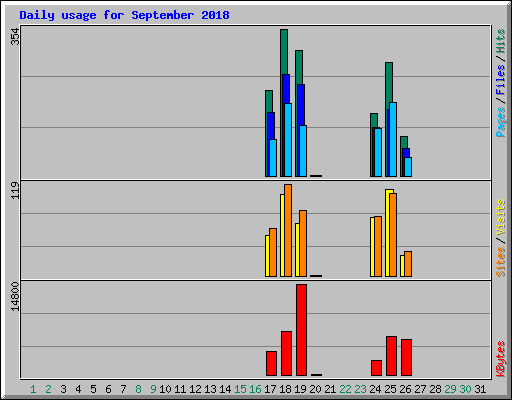The image size is (512, 400).
Task: Click day 1 on the x-axis
Action: pyautogui.click(x=33, y=389)
